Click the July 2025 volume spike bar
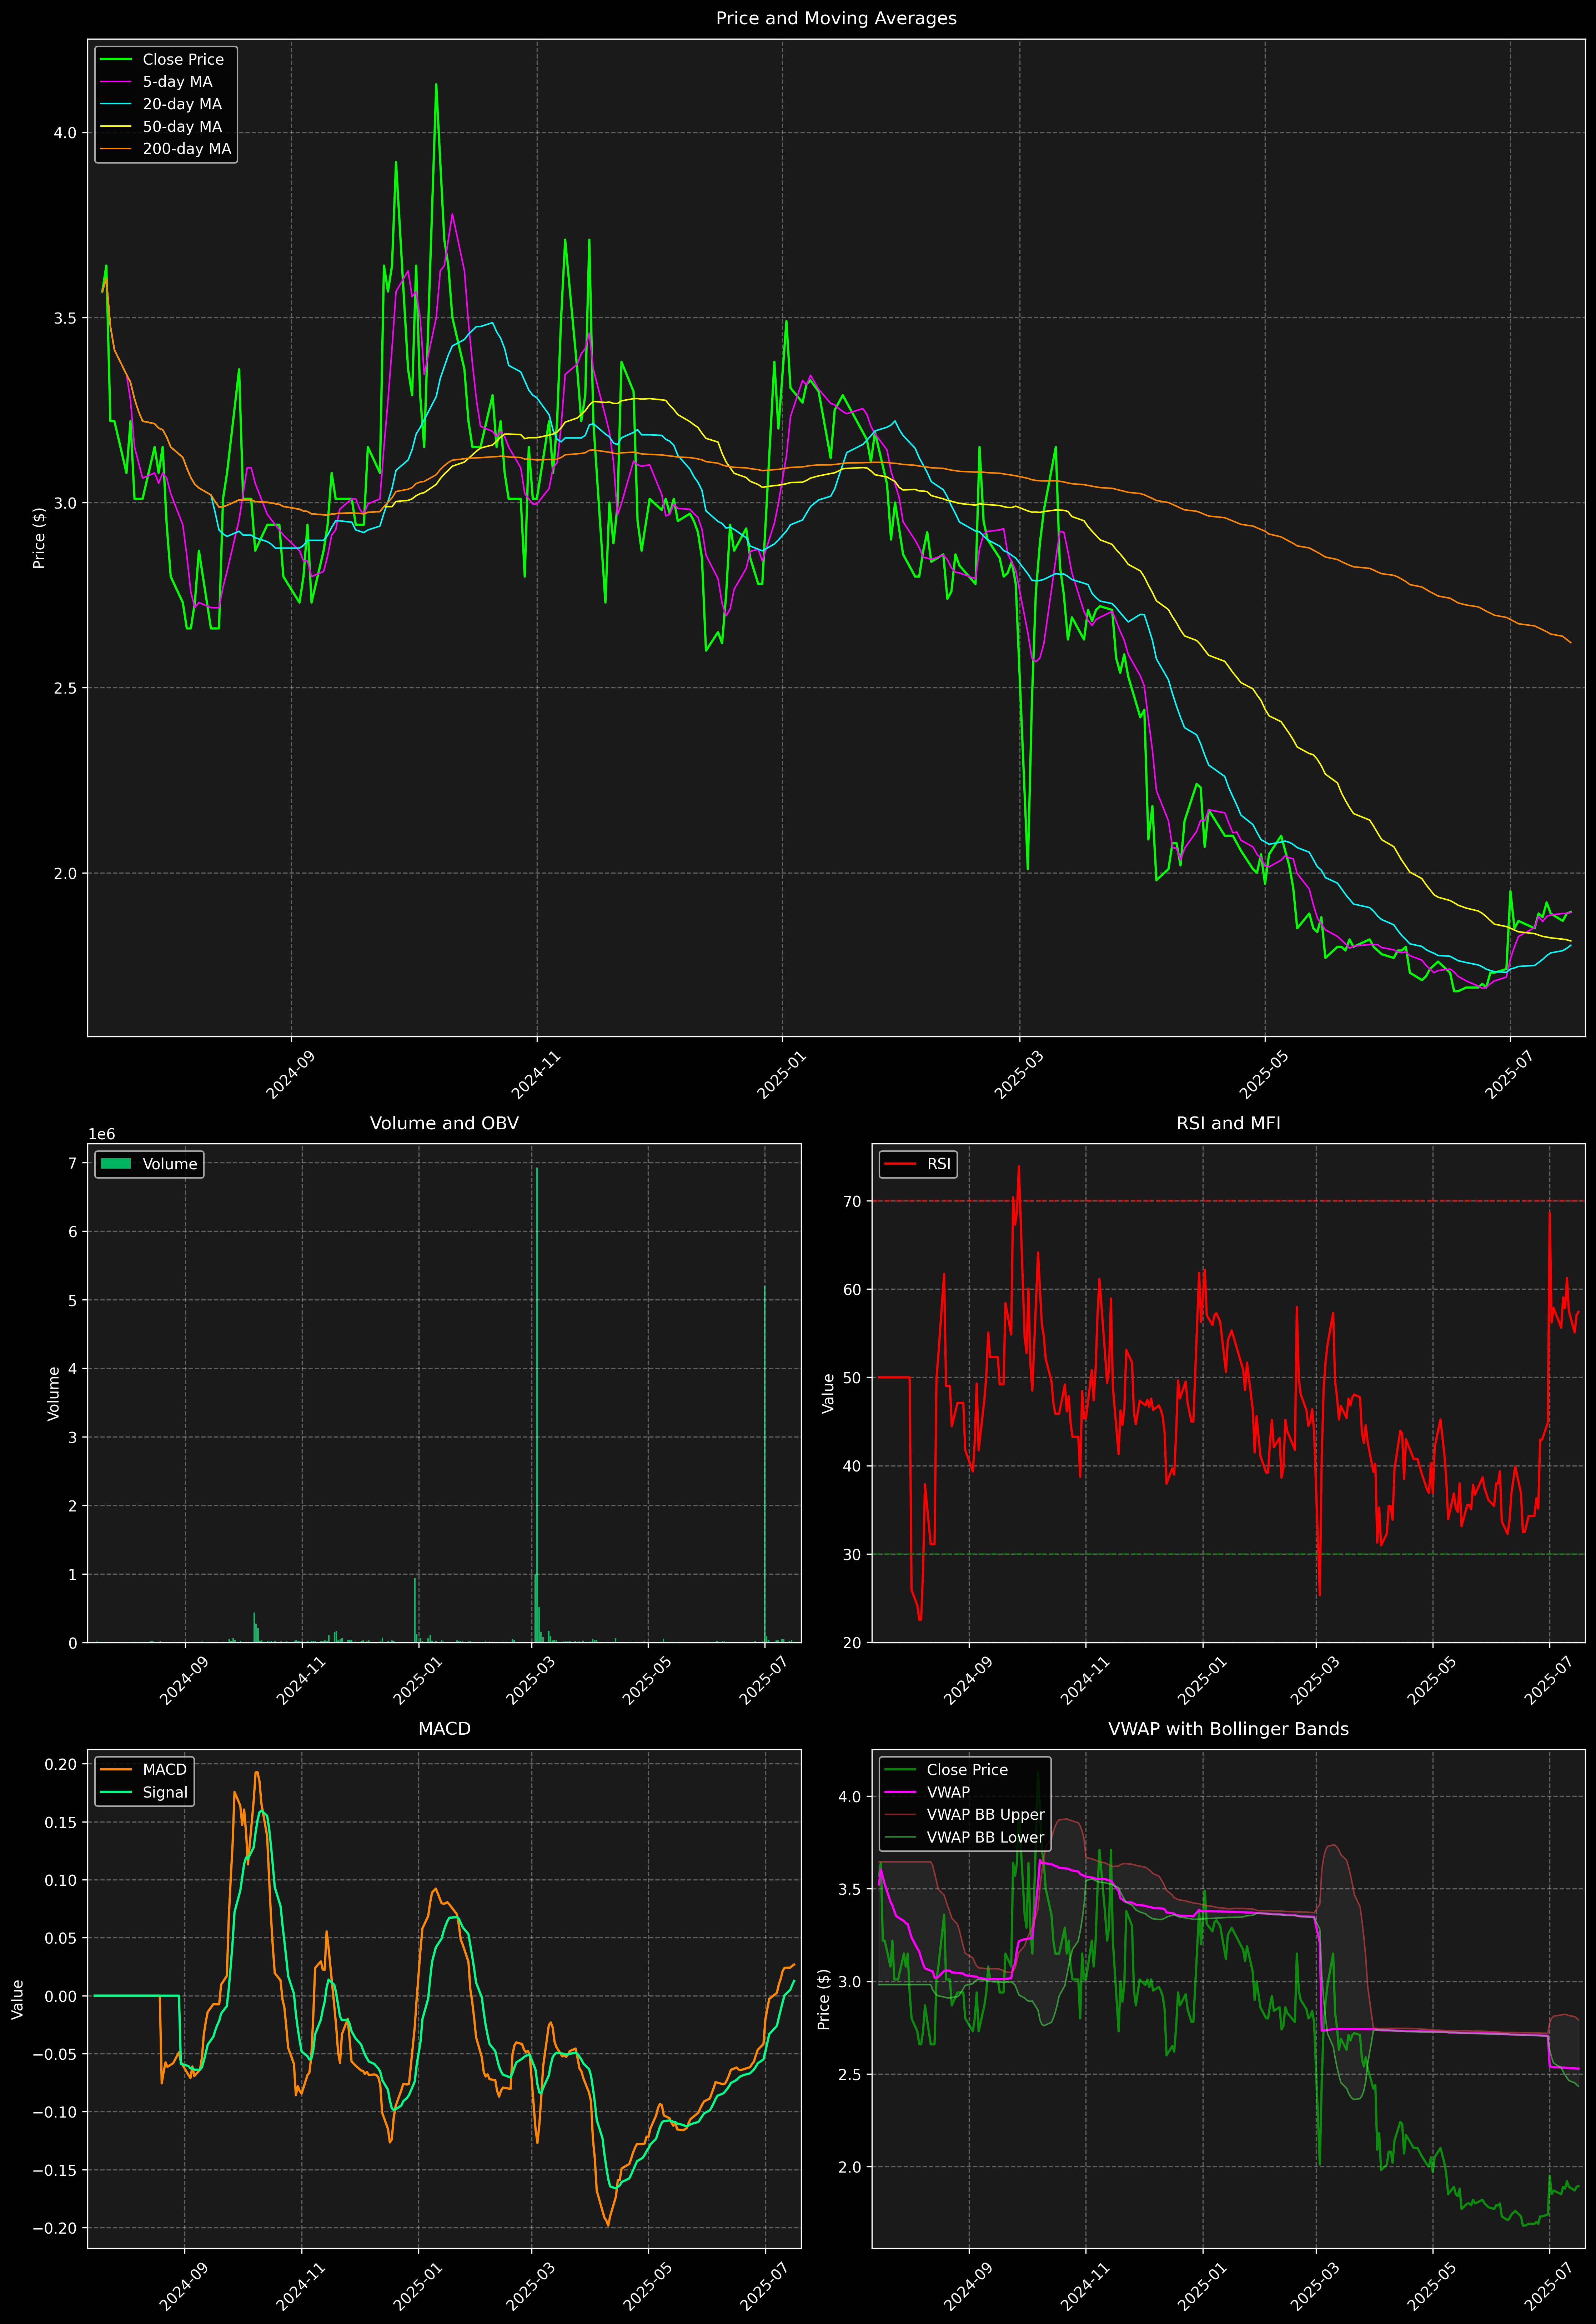Image resolution: width=1596 pixels, height=2324 pixels. (765, 1464)
